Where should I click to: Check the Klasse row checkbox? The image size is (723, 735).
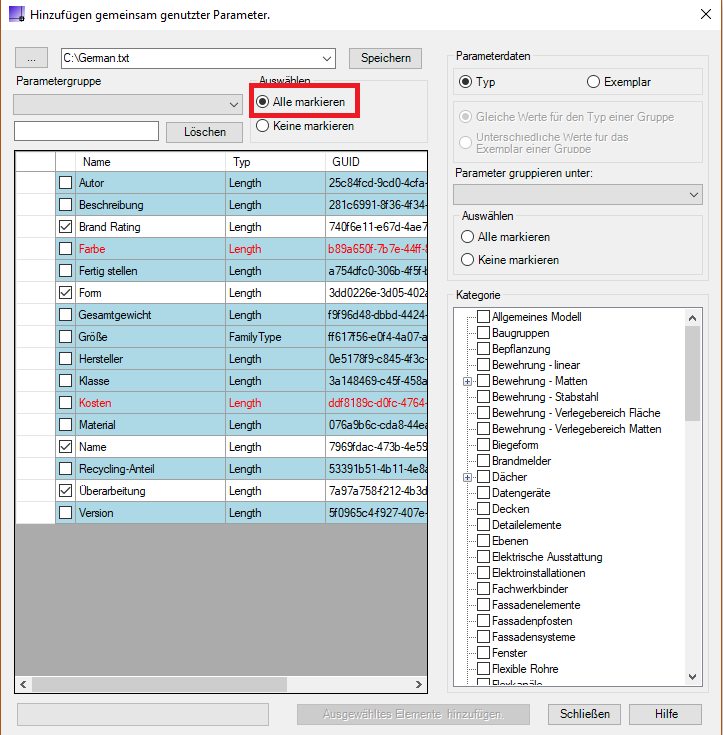tap(66, 381)
